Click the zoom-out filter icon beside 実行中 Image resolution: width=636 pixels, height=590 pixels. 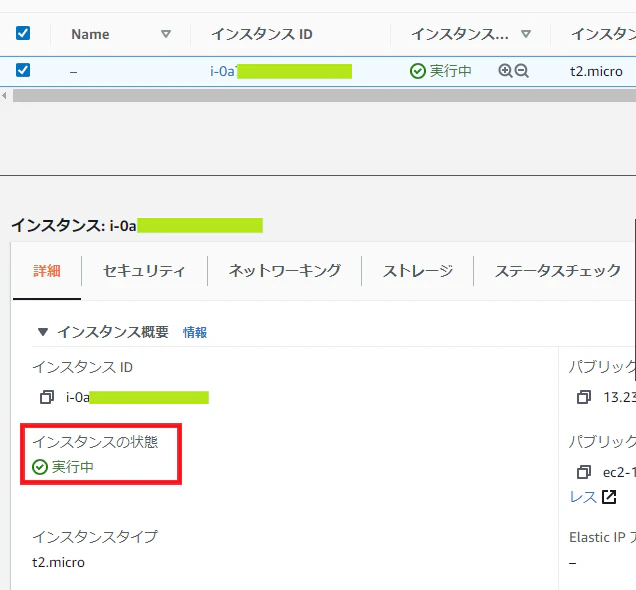pos(522,71)
